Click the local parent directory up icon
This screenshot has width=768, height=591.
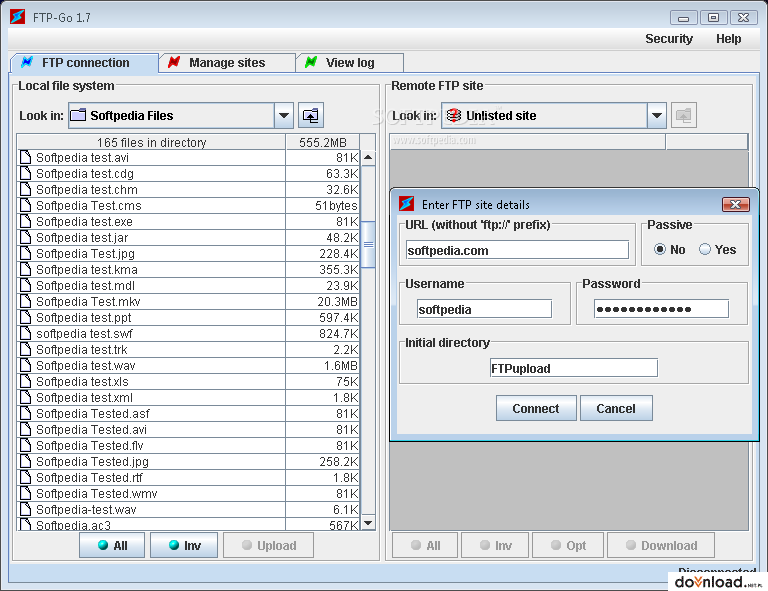coord(311,116)
